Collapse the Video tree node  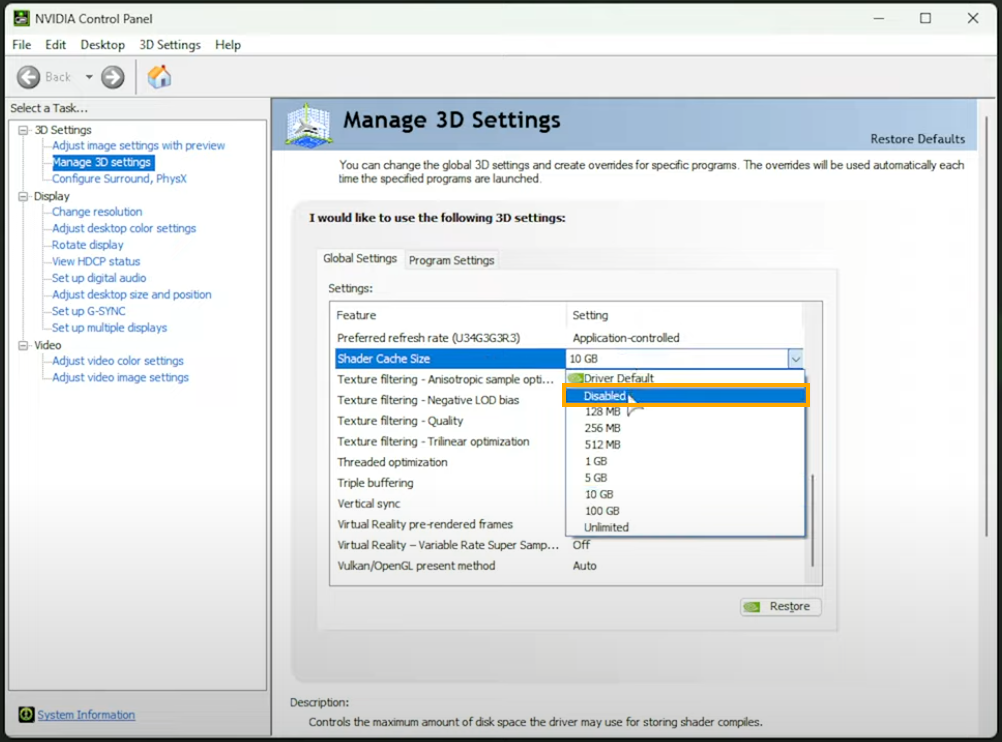click(x=24, y=345)
